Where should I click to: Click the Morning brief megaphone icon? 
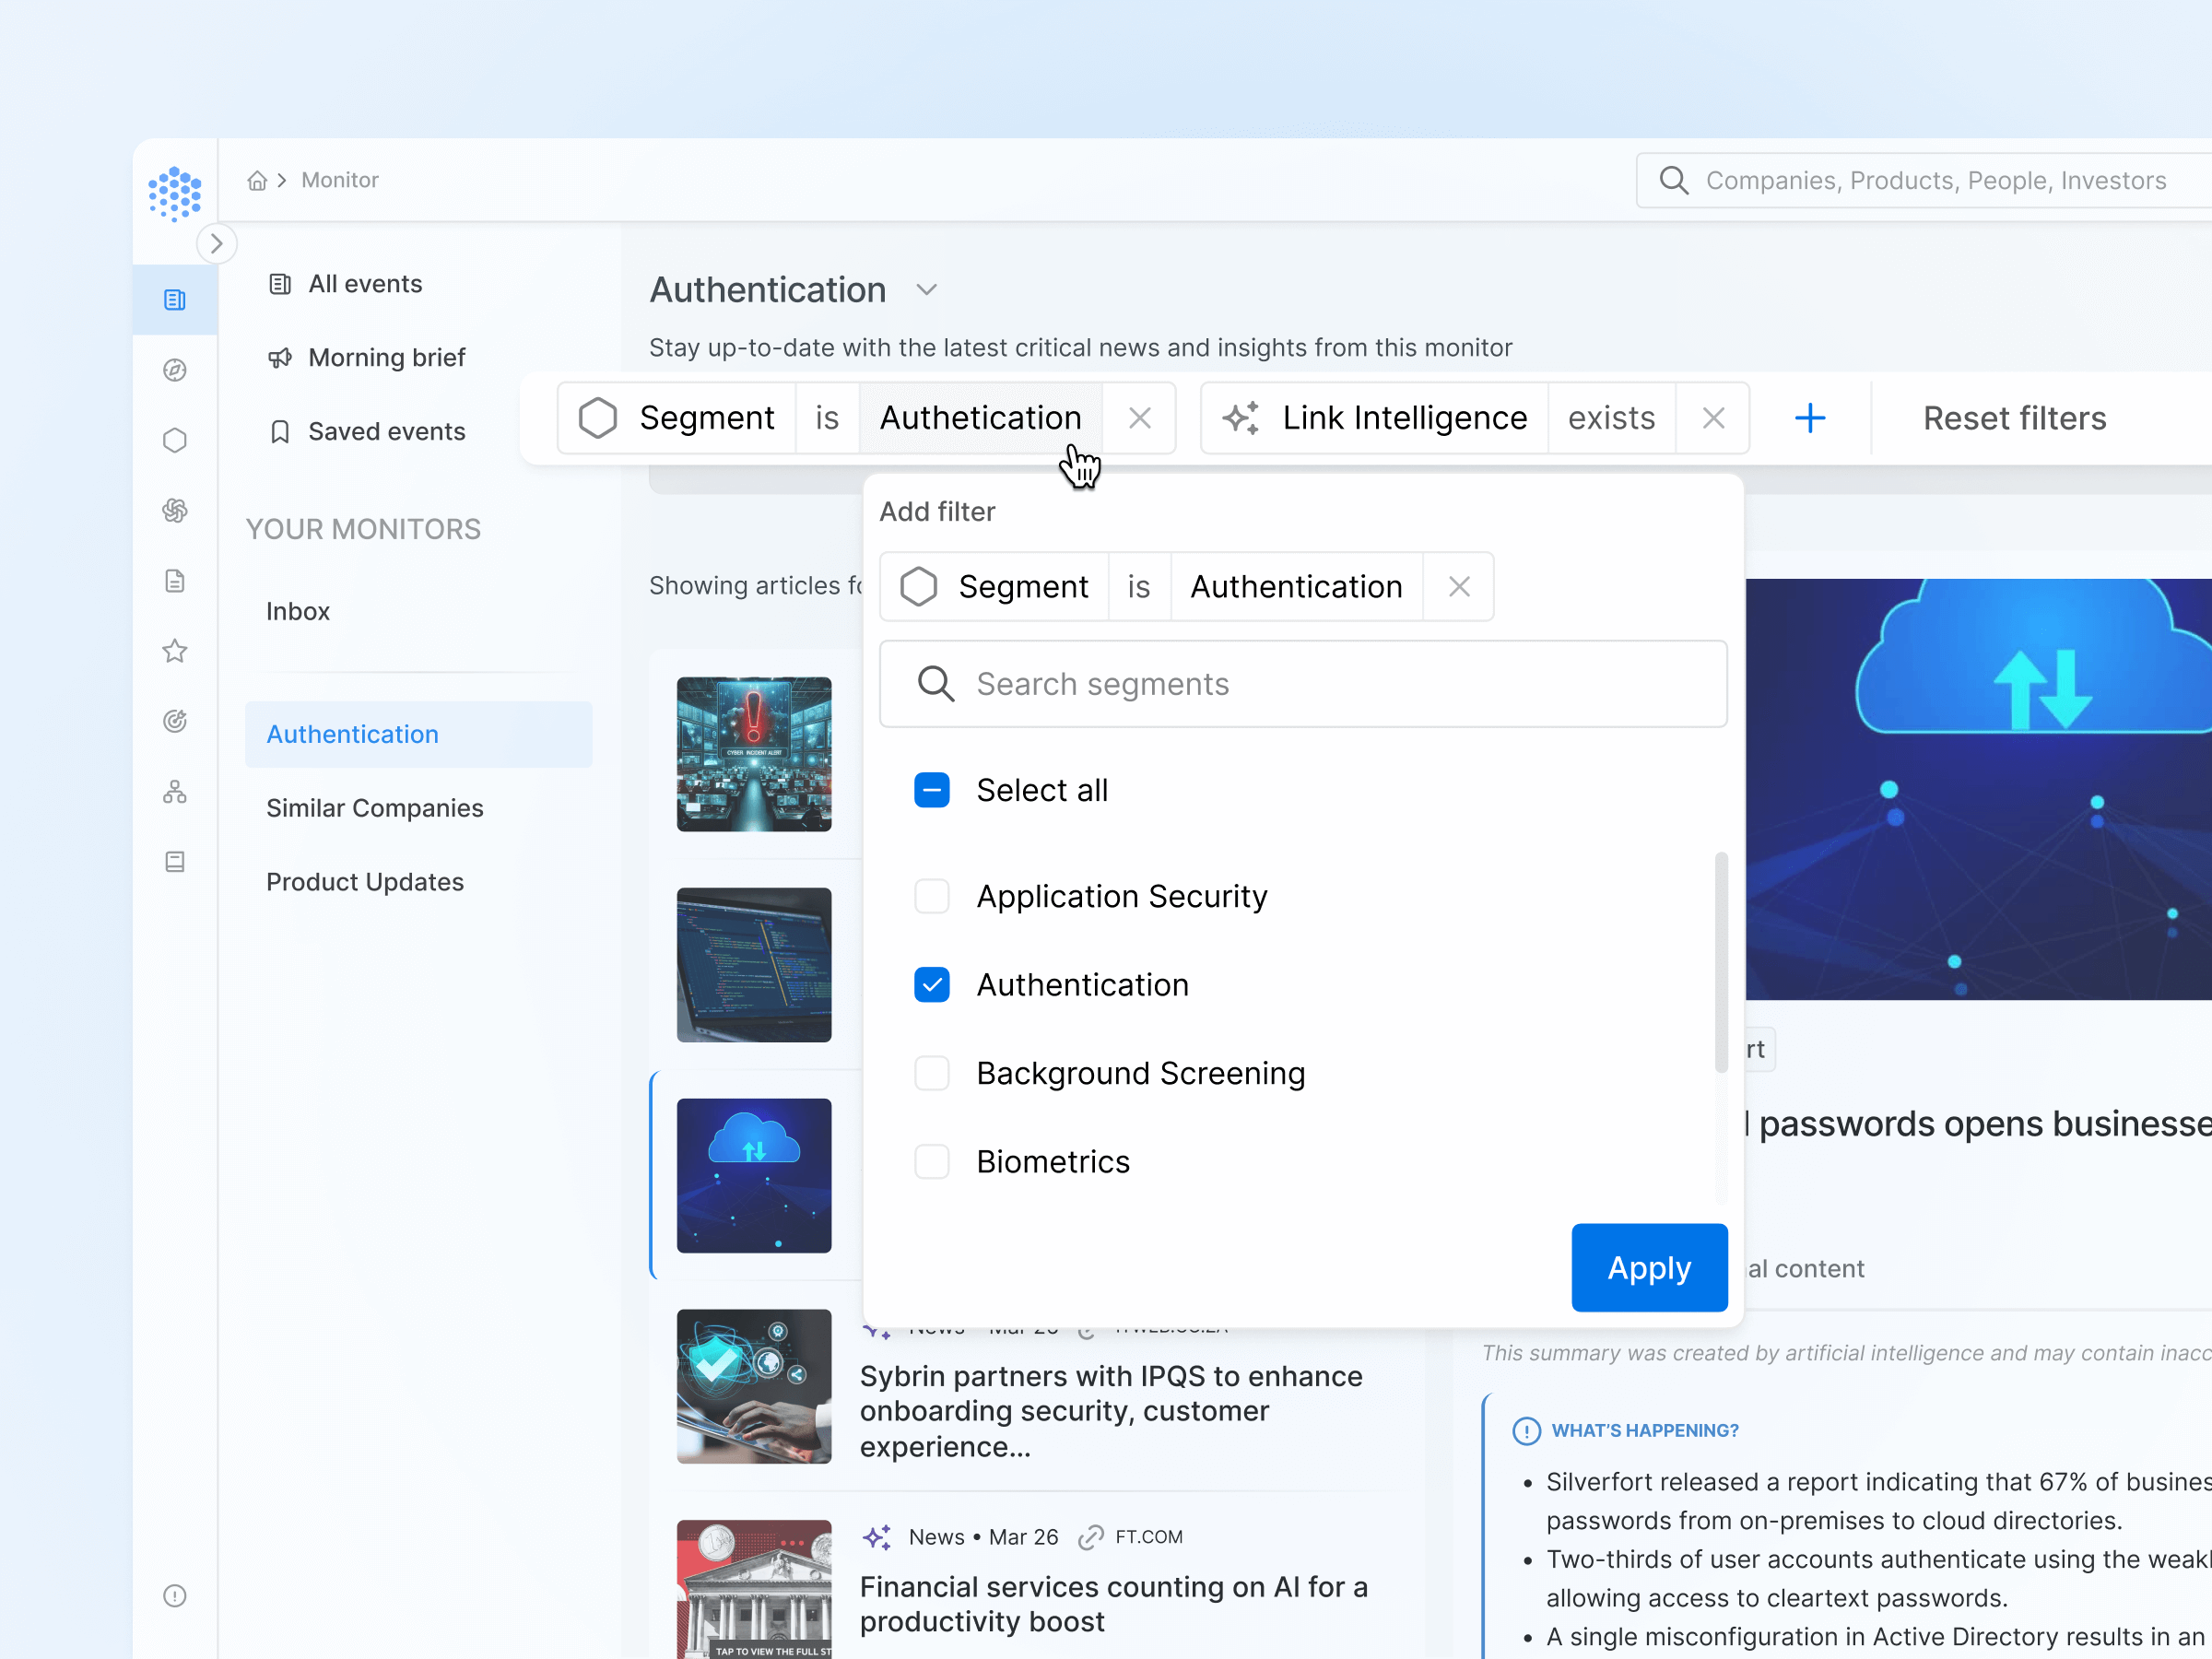pos(280,358)
